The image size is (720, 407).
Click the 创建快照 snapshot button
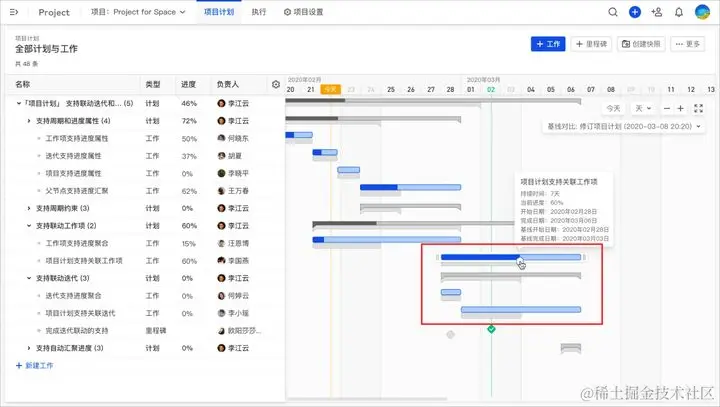click(641, 44)
